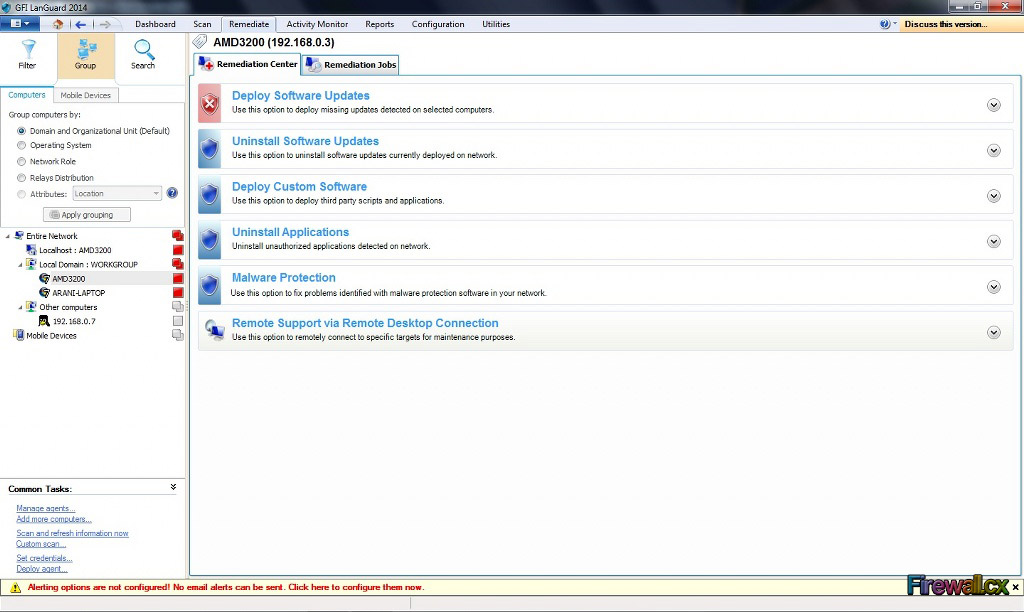Screen dimensions: 1024x612
Task: Click Set credentials link
Action: click(44, 558)
